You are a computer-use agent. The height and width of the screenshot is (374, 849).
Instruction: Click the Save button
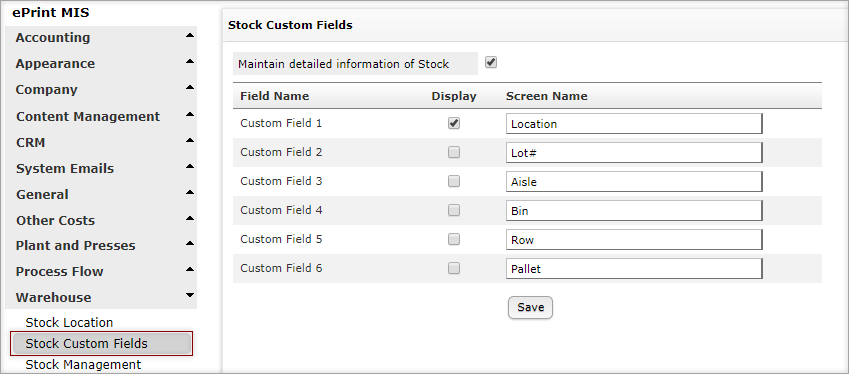point(530,307)
